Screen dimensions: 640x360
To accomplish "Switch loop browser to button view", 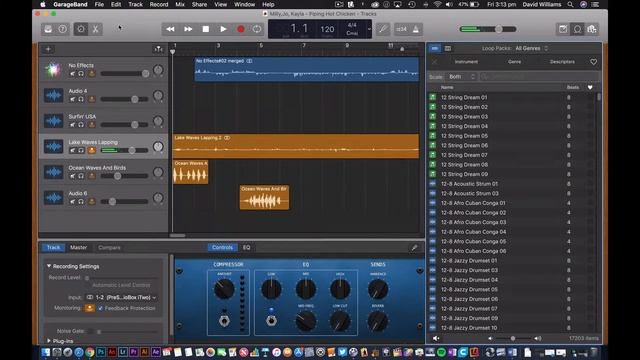I will (x=435, y=48).
